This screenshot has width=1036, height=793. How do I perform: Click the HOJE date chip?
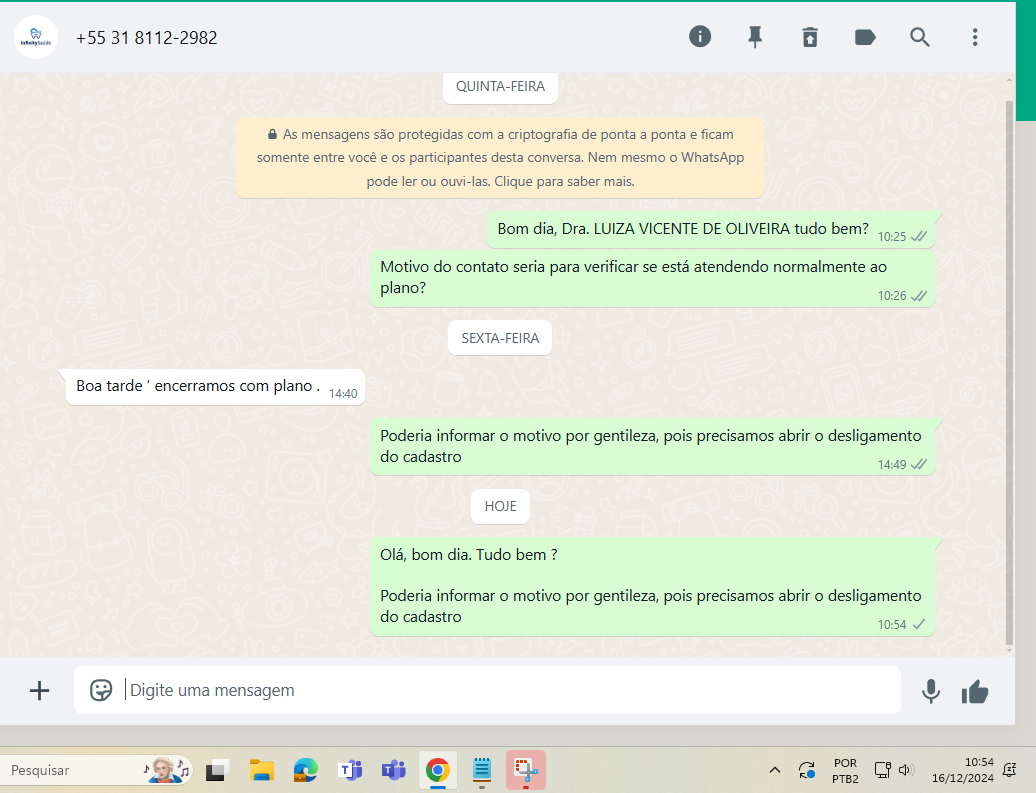[500, 506]
